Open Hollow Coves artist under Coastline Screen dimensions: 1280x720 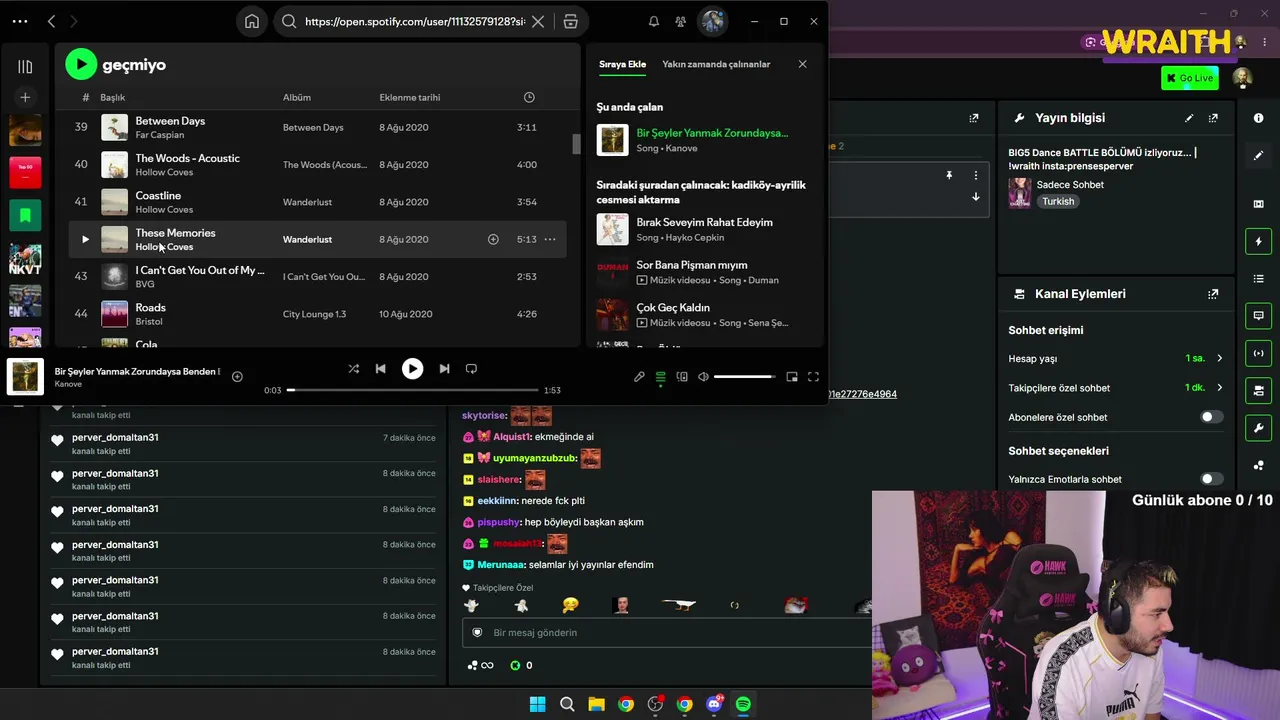click(164, 209)
